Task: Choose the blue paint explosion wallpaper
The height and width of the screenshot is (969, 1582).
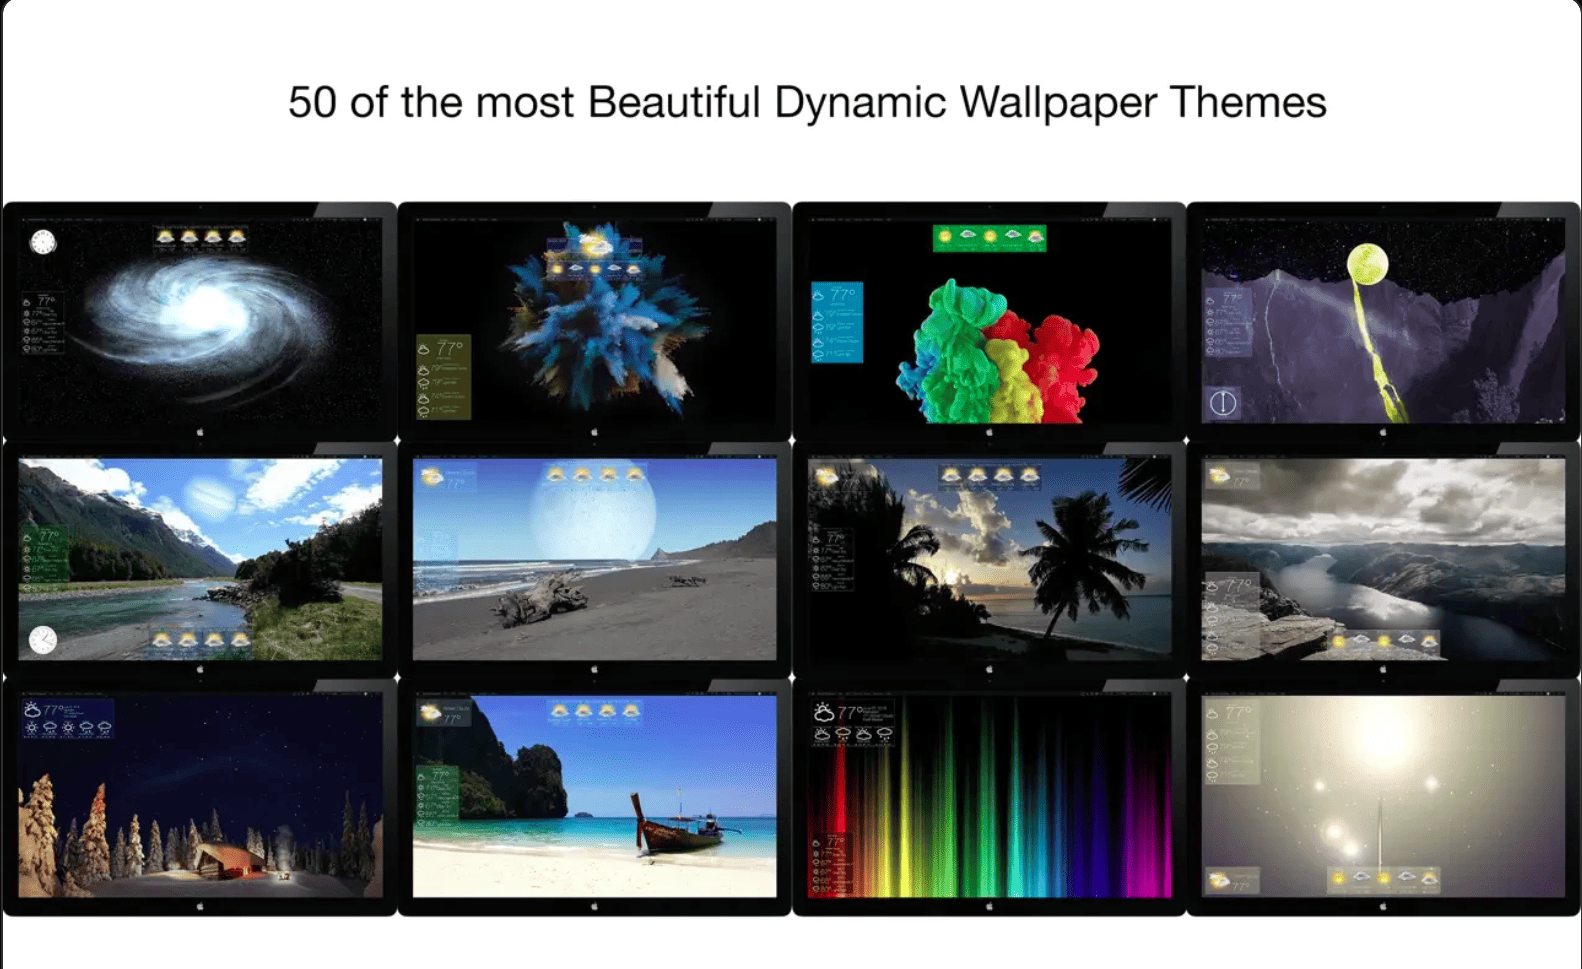Action: (x=594, y=320)
